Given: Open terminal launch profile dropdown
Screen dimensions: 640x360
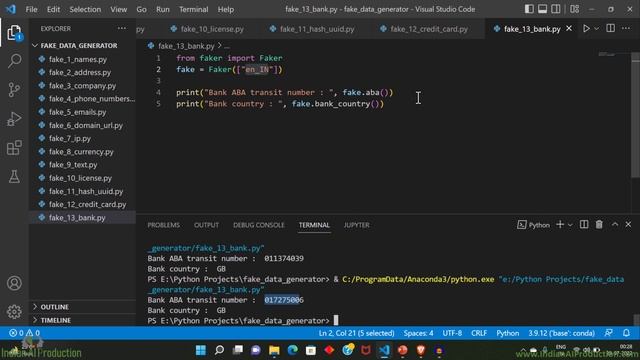Looking at the screenshot, I should click(570, 225).
